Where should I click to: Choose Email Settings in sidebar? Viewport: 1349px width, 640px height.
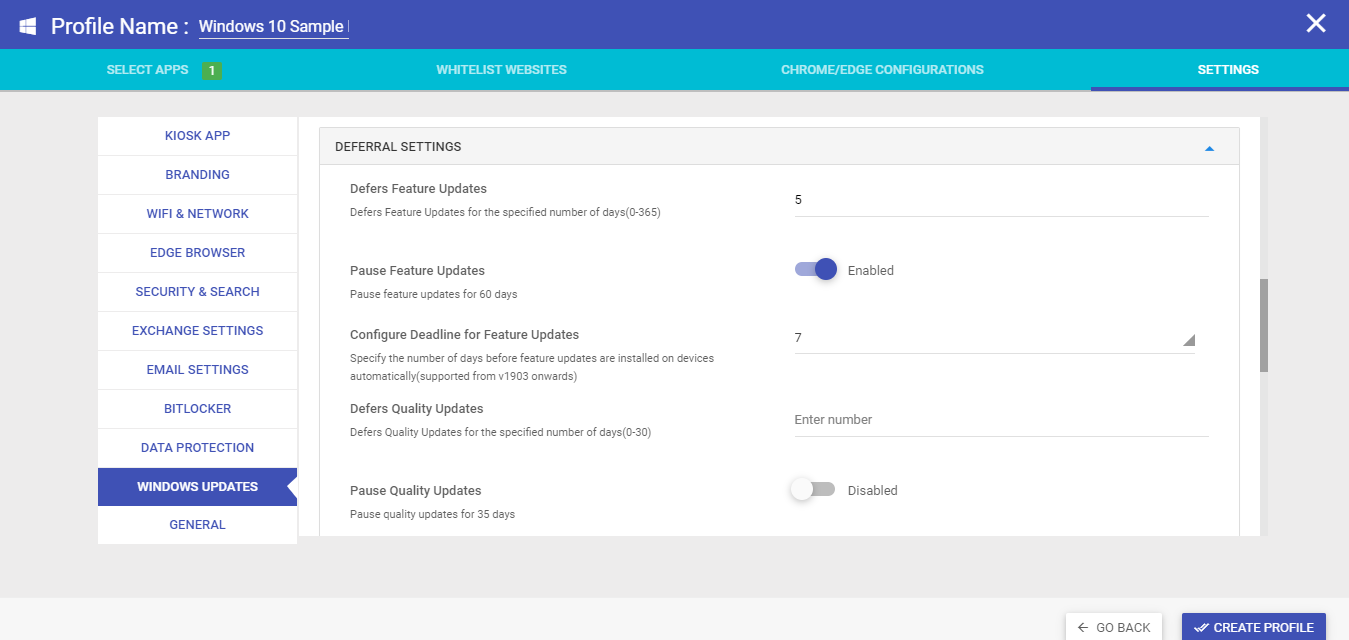pyautogui.click(x=198, y=370)
